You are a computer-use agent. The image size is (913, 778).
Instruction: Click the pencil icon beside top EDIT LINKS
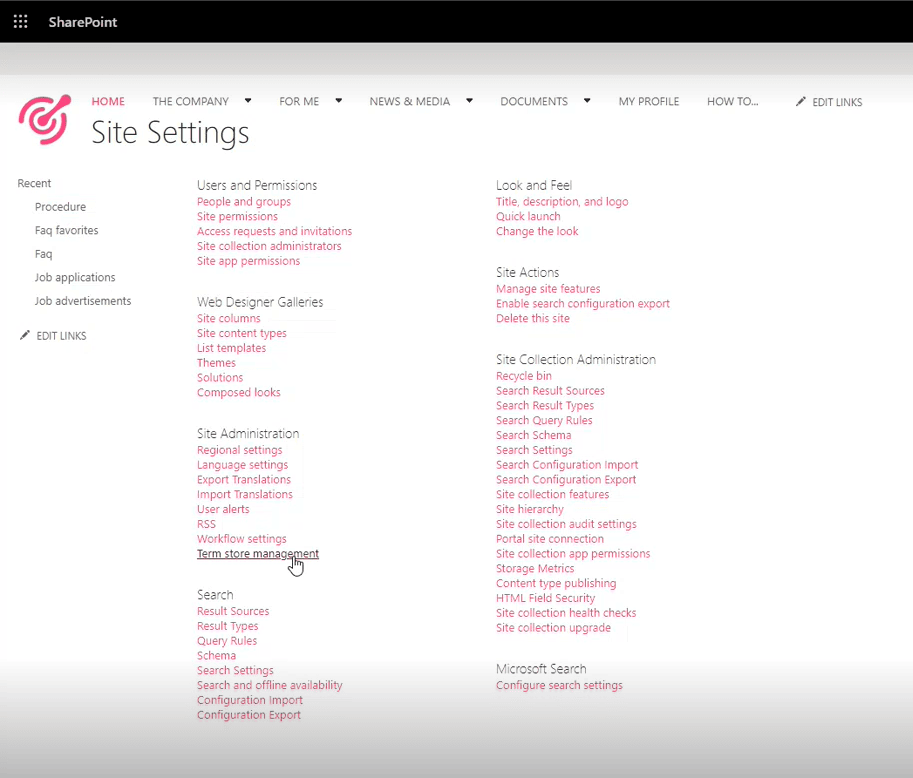[x=801, y=102]
